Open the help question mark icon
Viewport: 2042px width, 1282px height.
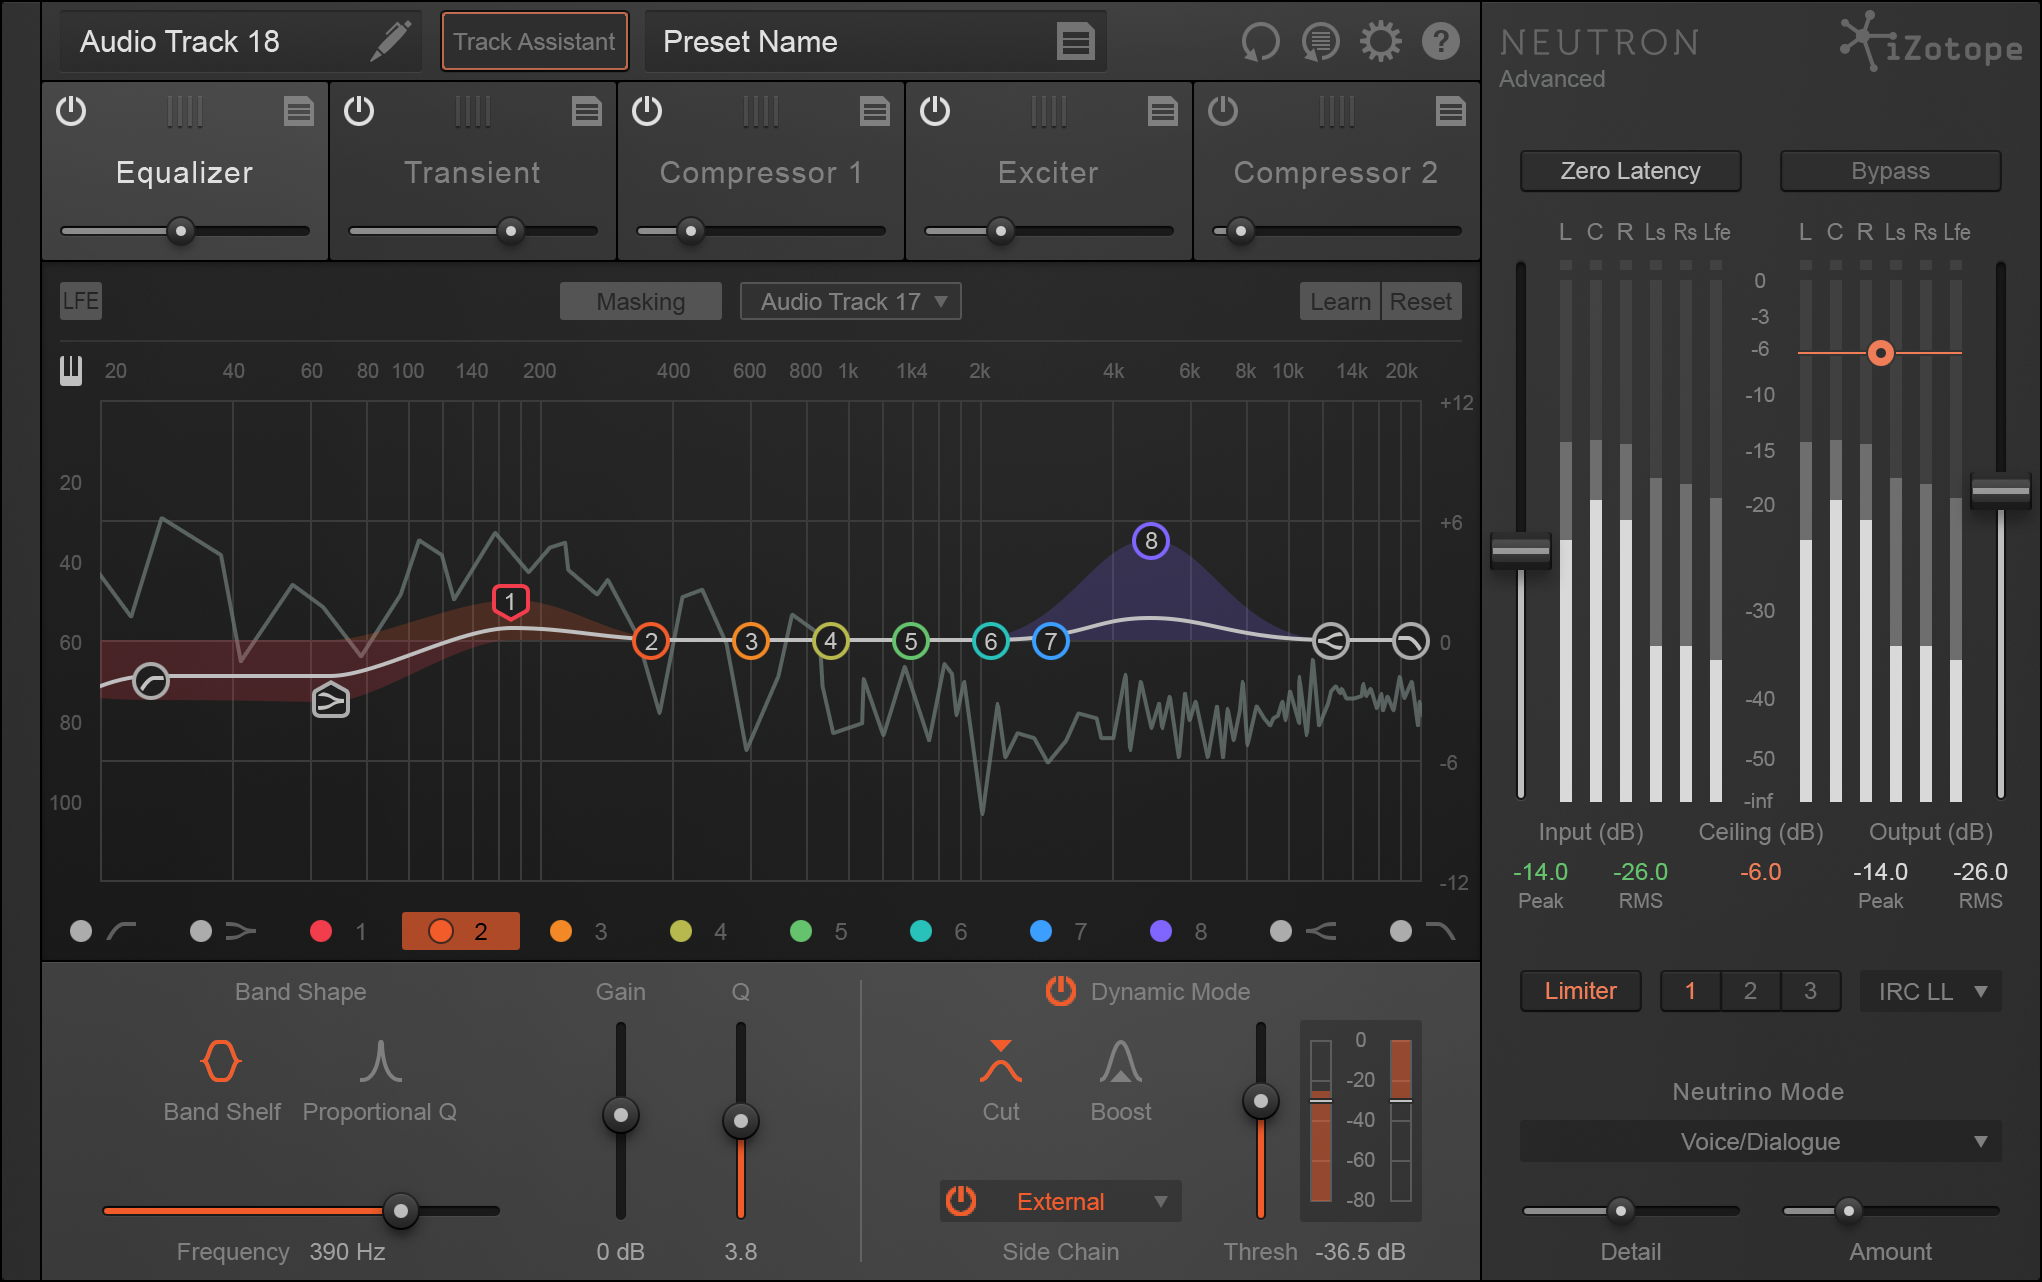point(1440,42)
